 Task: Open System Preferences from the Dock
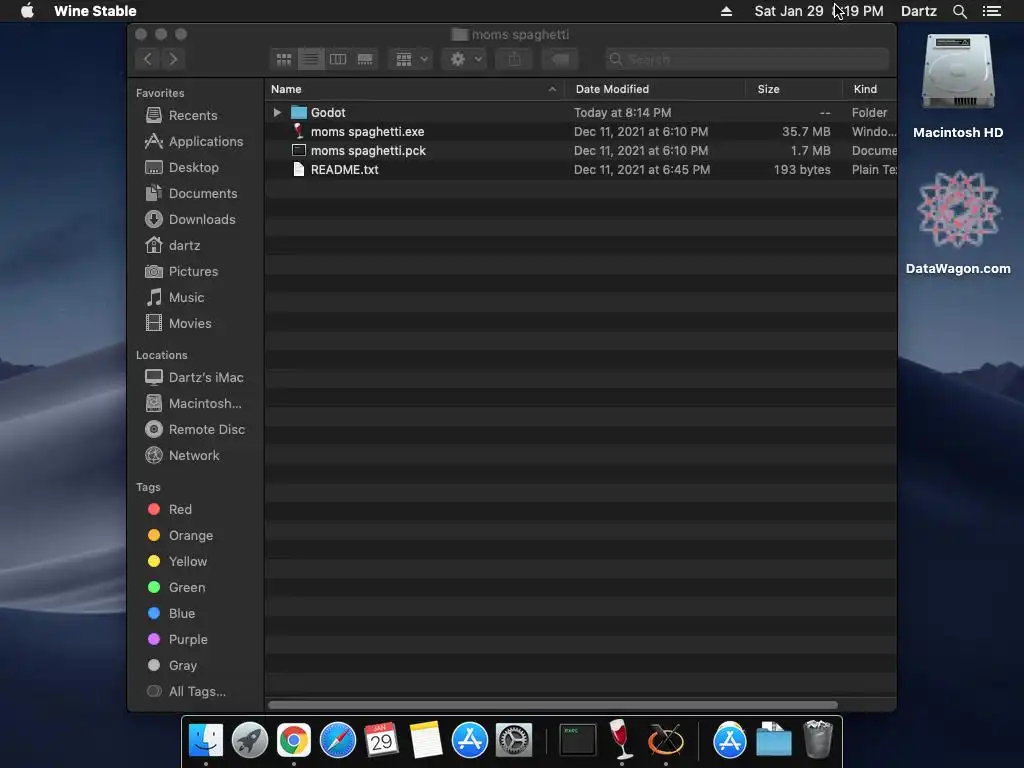[514, 741]
